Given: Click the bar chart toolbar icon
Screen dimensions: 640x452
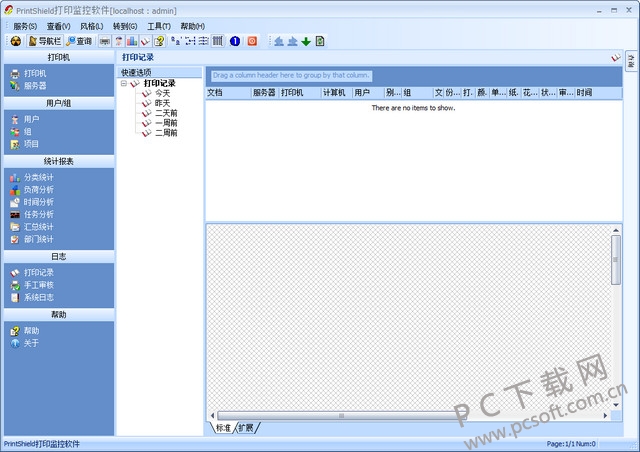Looking at the screenshot, I should [x=132, y=41].
